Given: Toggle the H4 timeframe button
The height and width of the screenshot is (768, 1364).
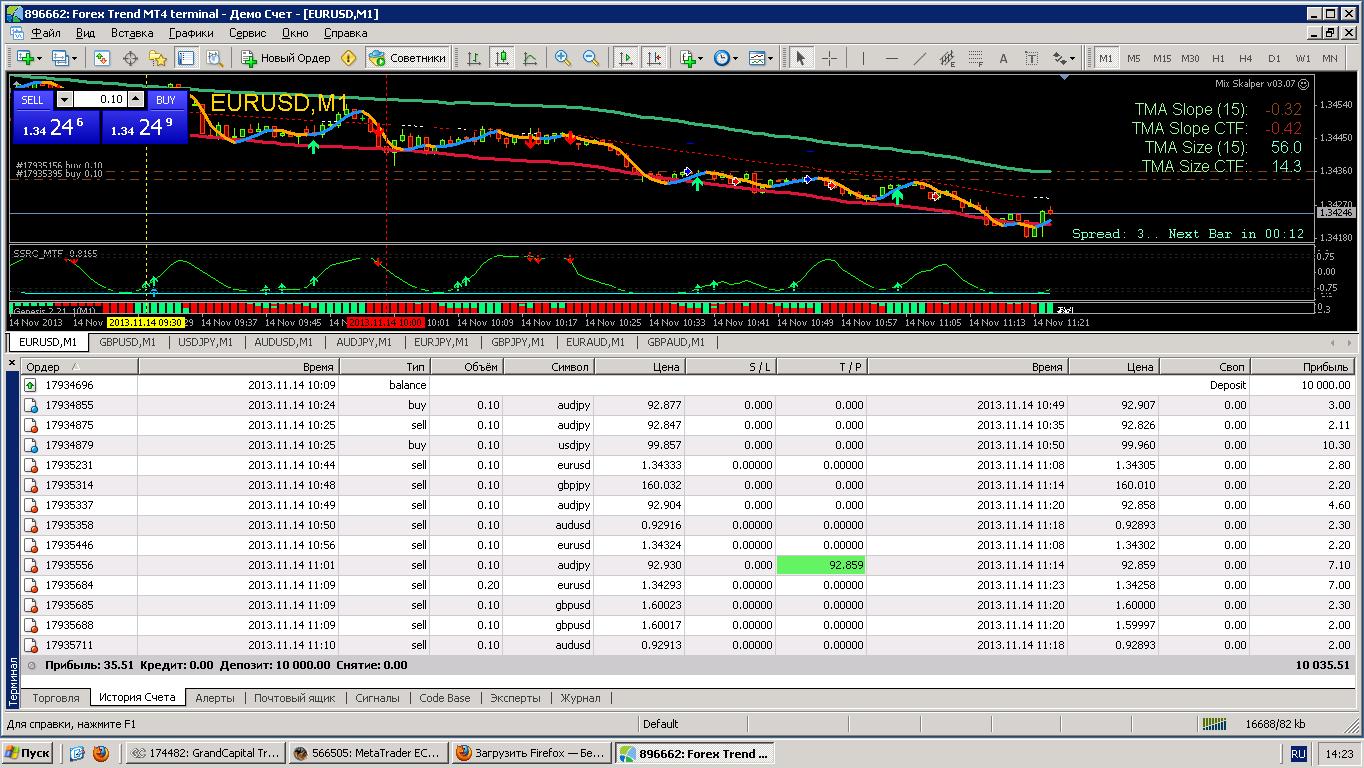Looking at the screenshot, I should coord(1245,58).
